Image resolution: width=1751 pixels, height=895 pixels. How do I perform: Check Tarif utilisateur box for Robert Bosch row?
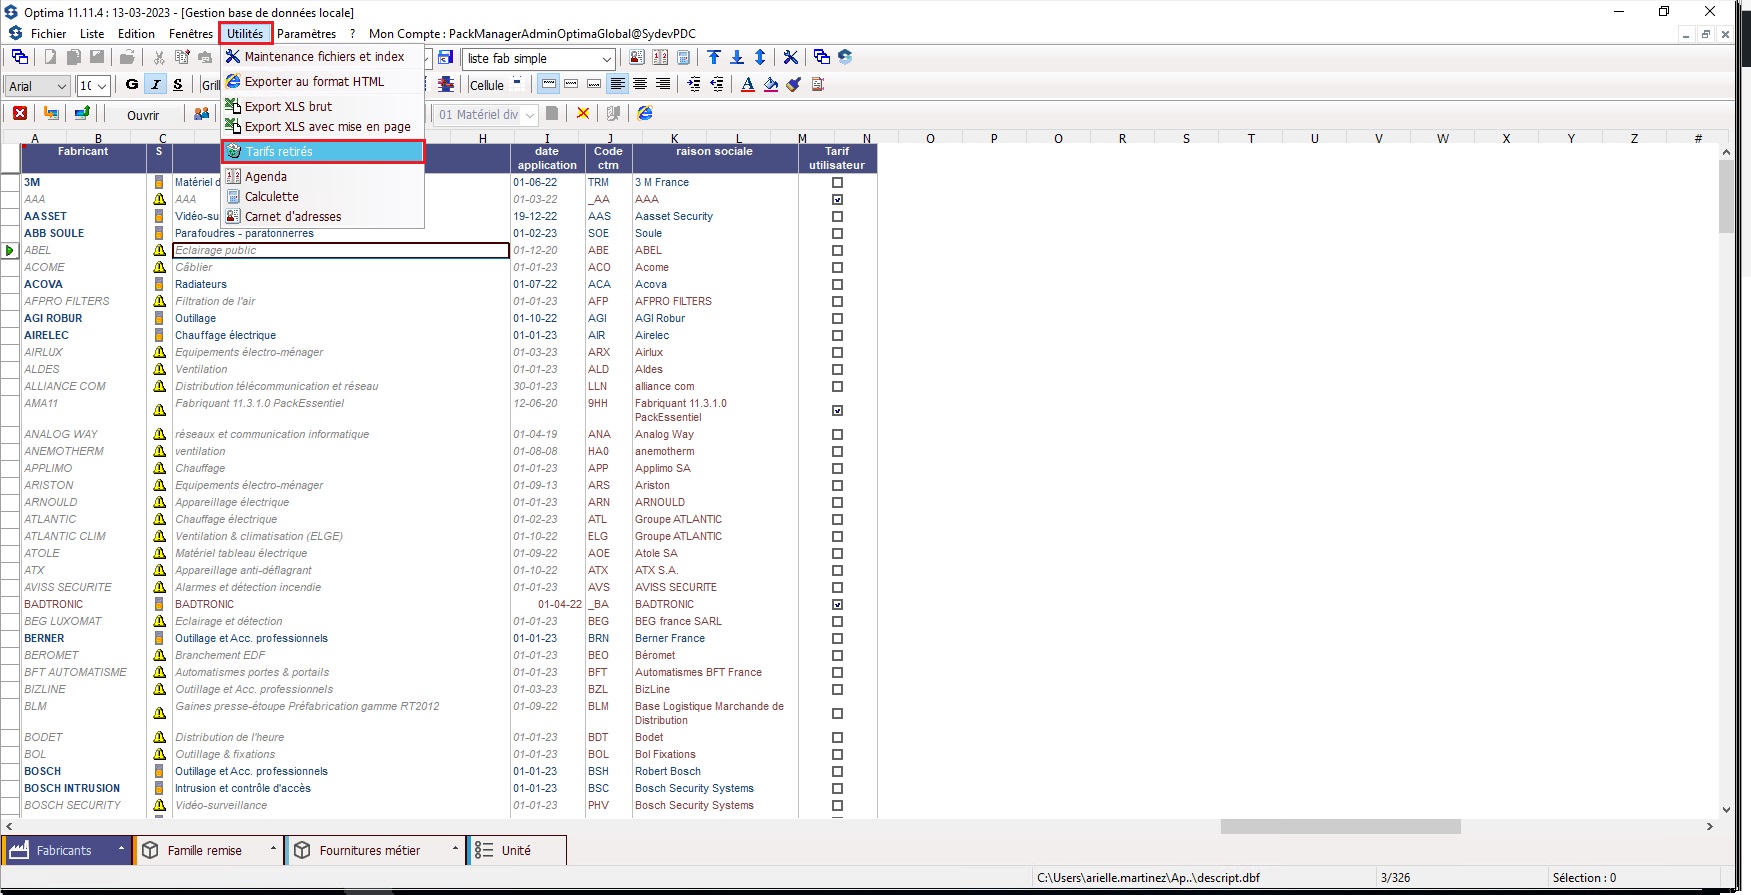[x=837, y=772]
